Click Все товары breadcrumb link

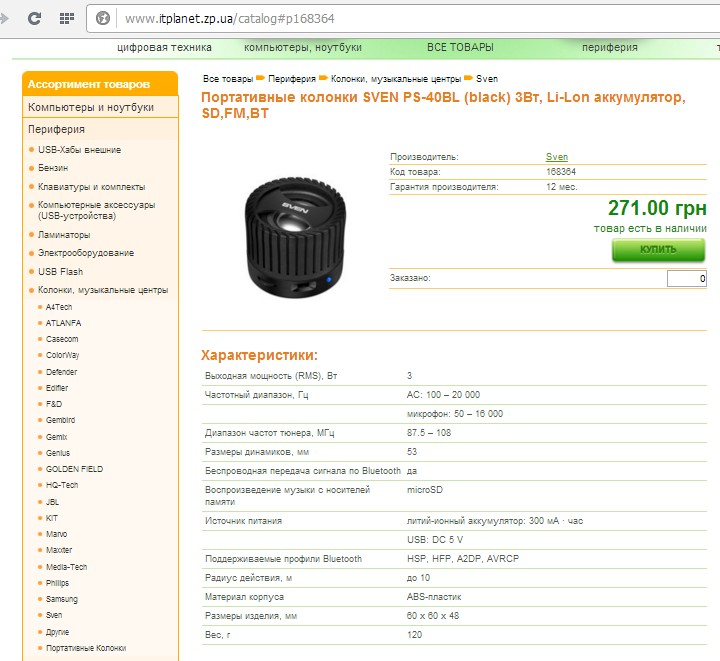(227, 78)
